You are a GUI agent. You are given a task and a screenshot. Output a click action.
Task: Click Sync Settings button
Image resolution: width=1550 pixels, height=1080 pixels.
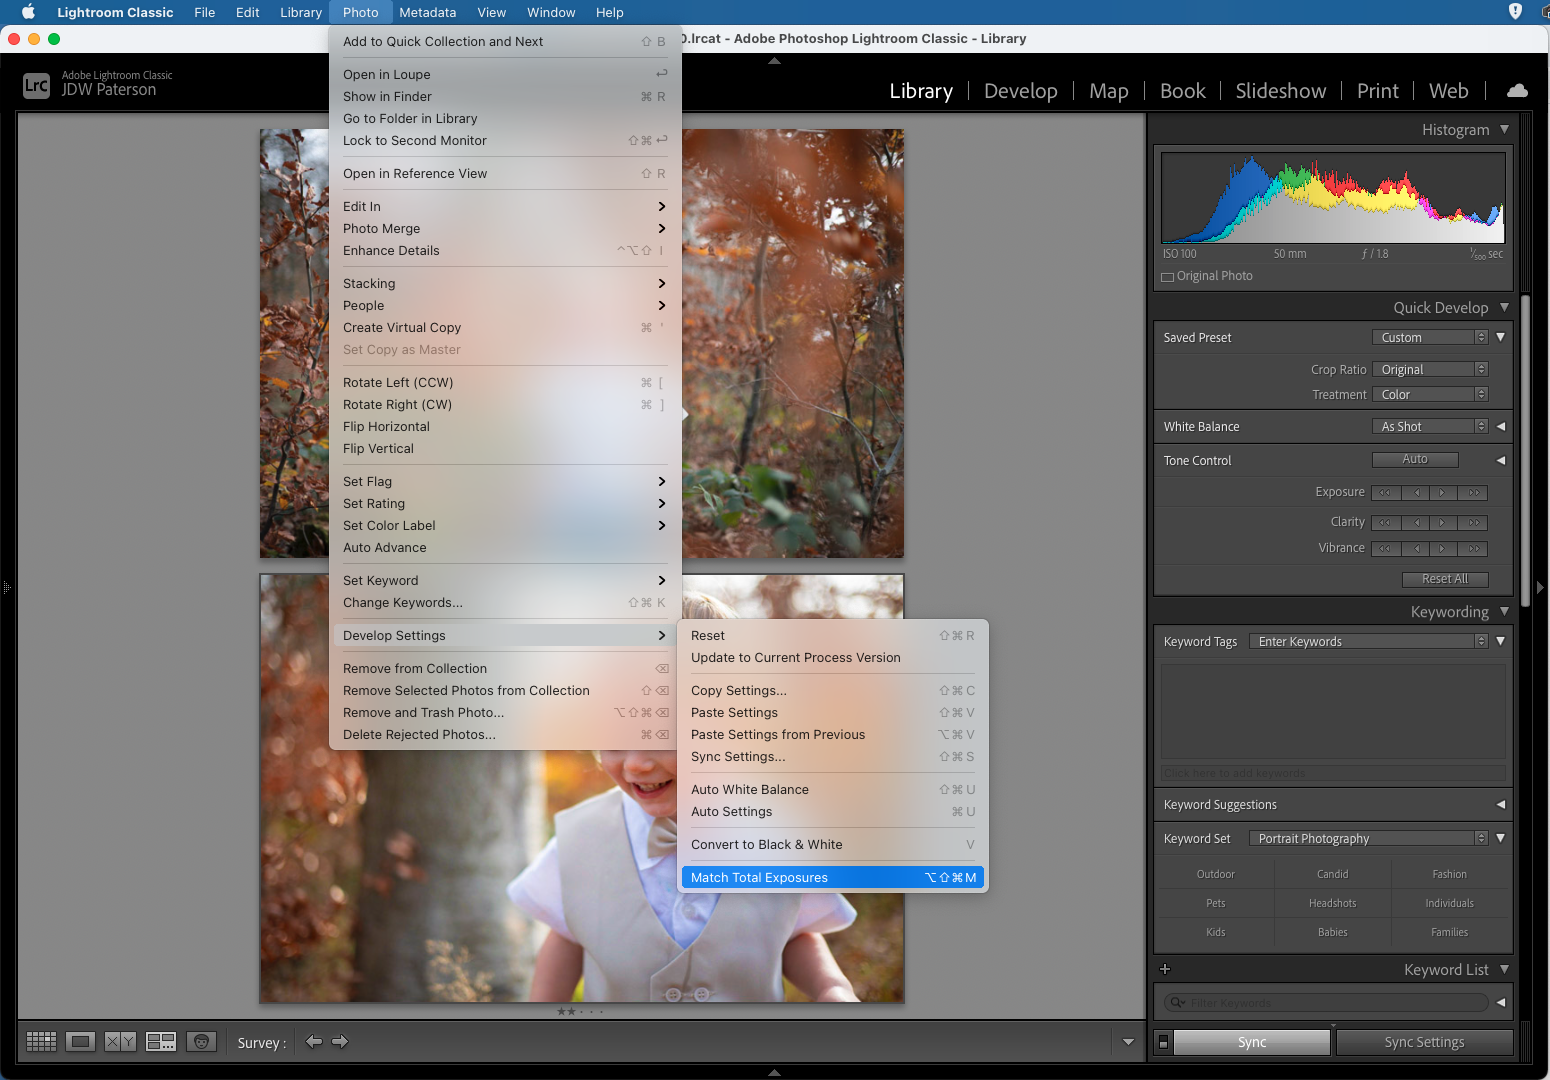click(x=1424, y=1042)
